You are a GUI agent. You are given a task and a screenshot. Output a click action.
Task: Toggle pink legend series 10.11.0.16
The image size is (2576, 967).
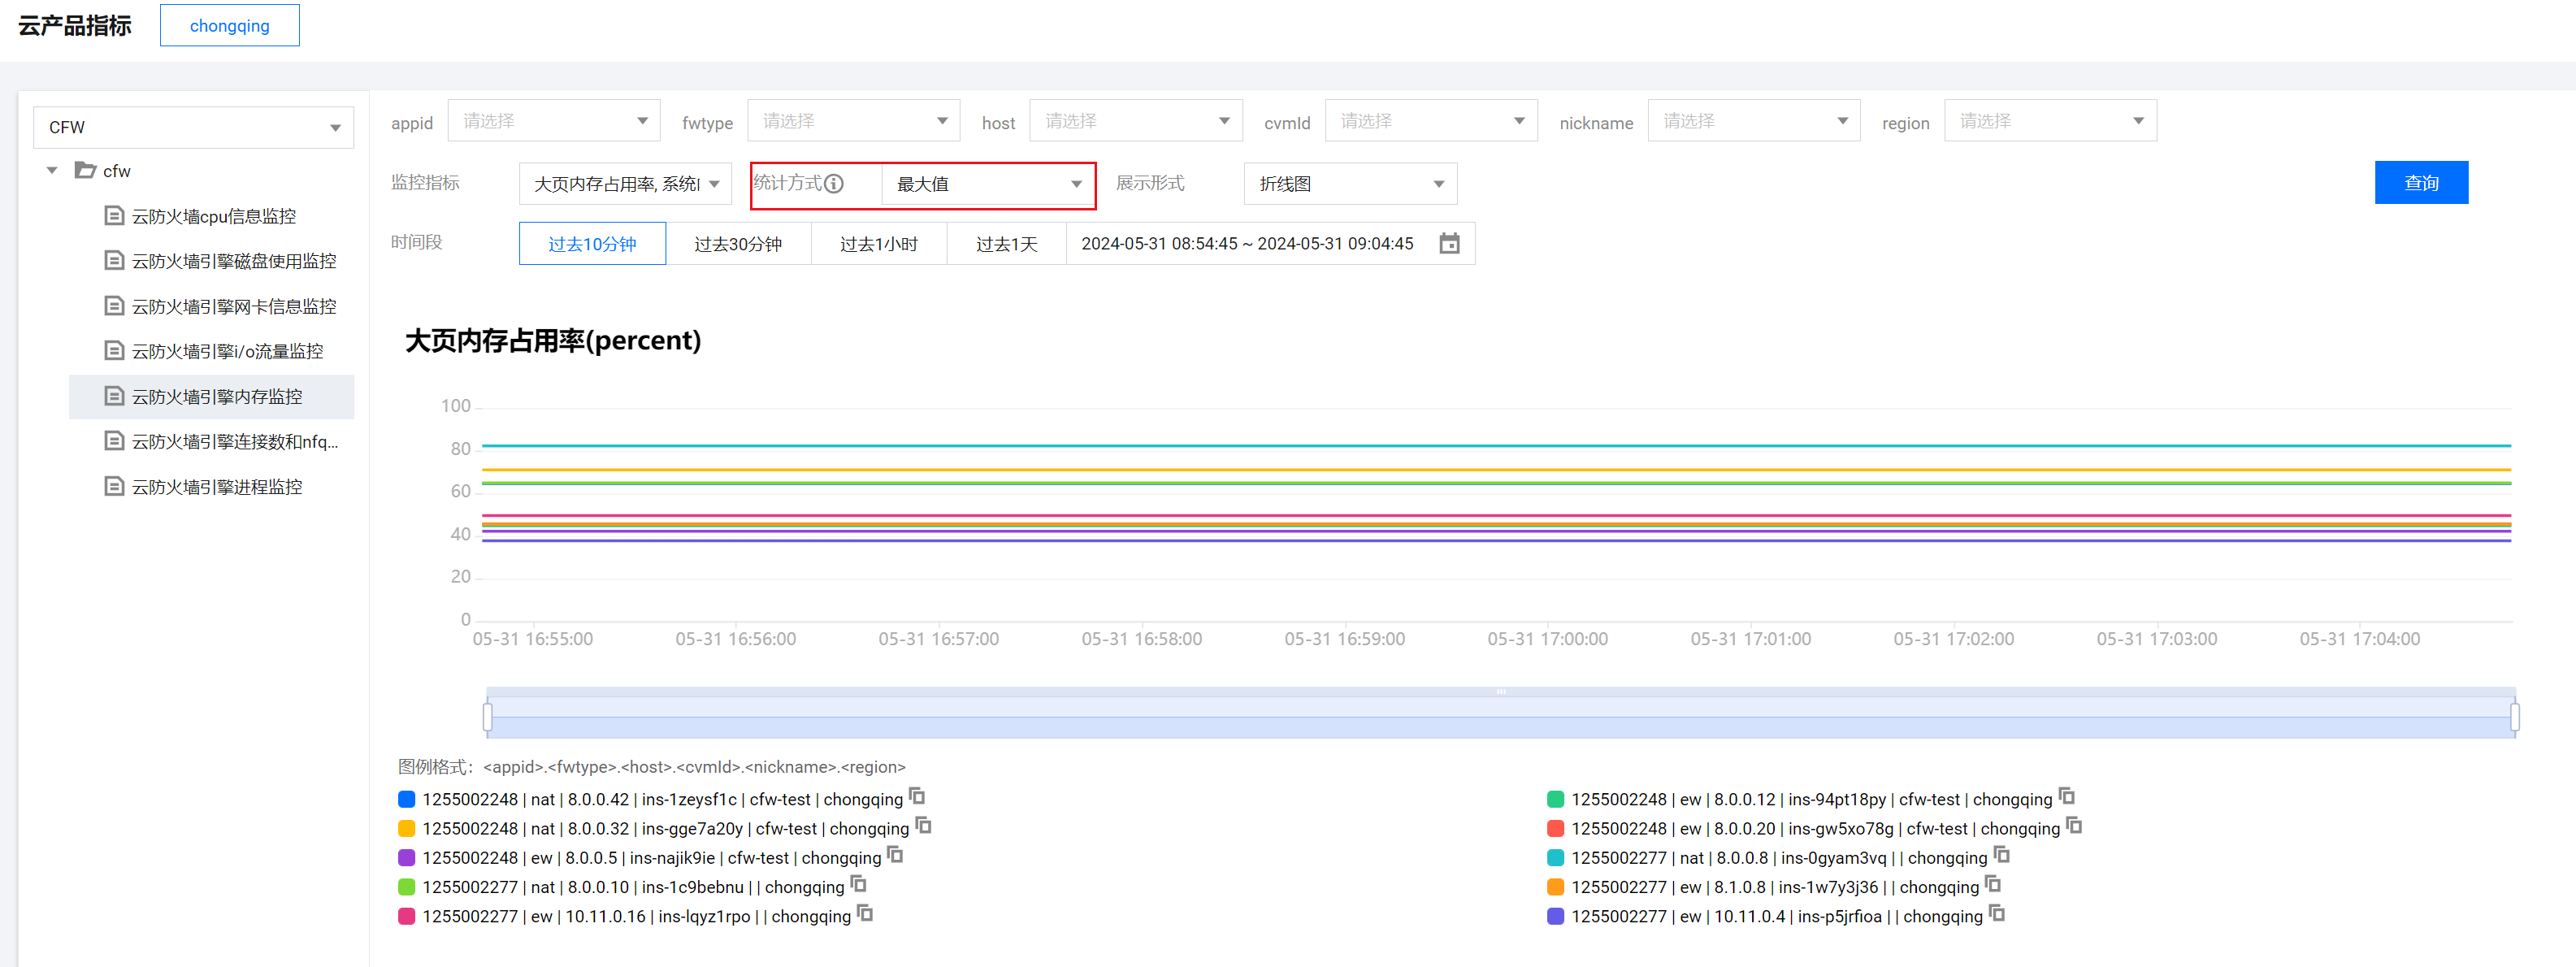pos(407,916)
